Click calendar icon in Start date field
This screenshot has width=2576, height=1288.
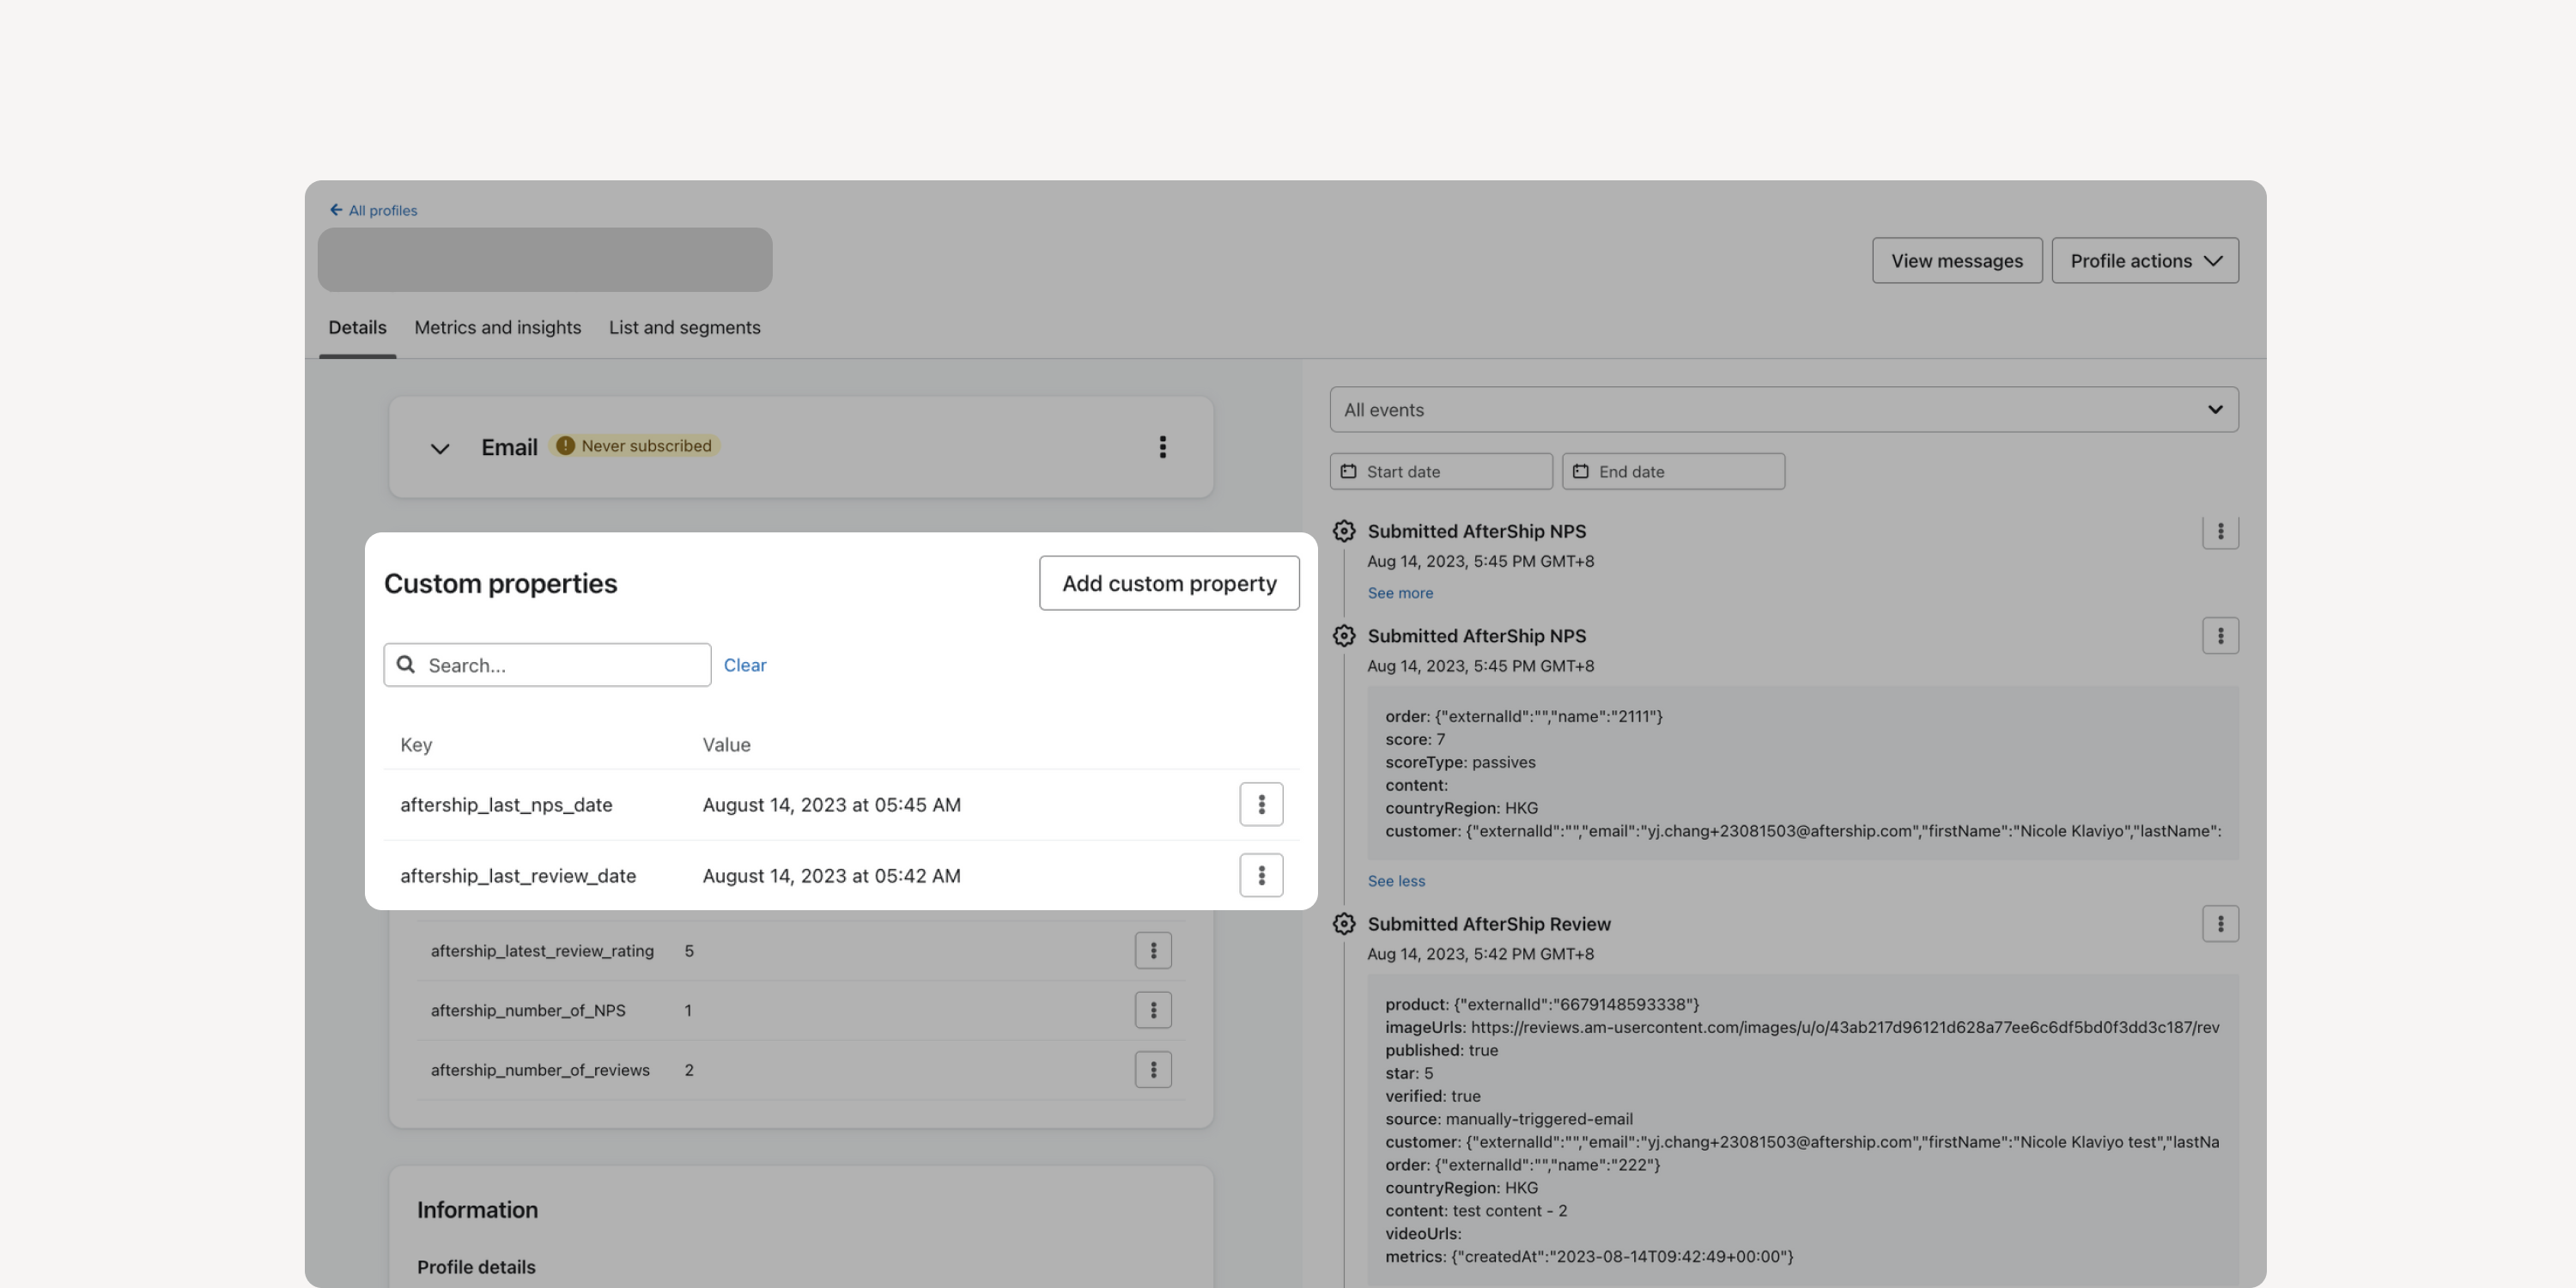click(1348, 471)
